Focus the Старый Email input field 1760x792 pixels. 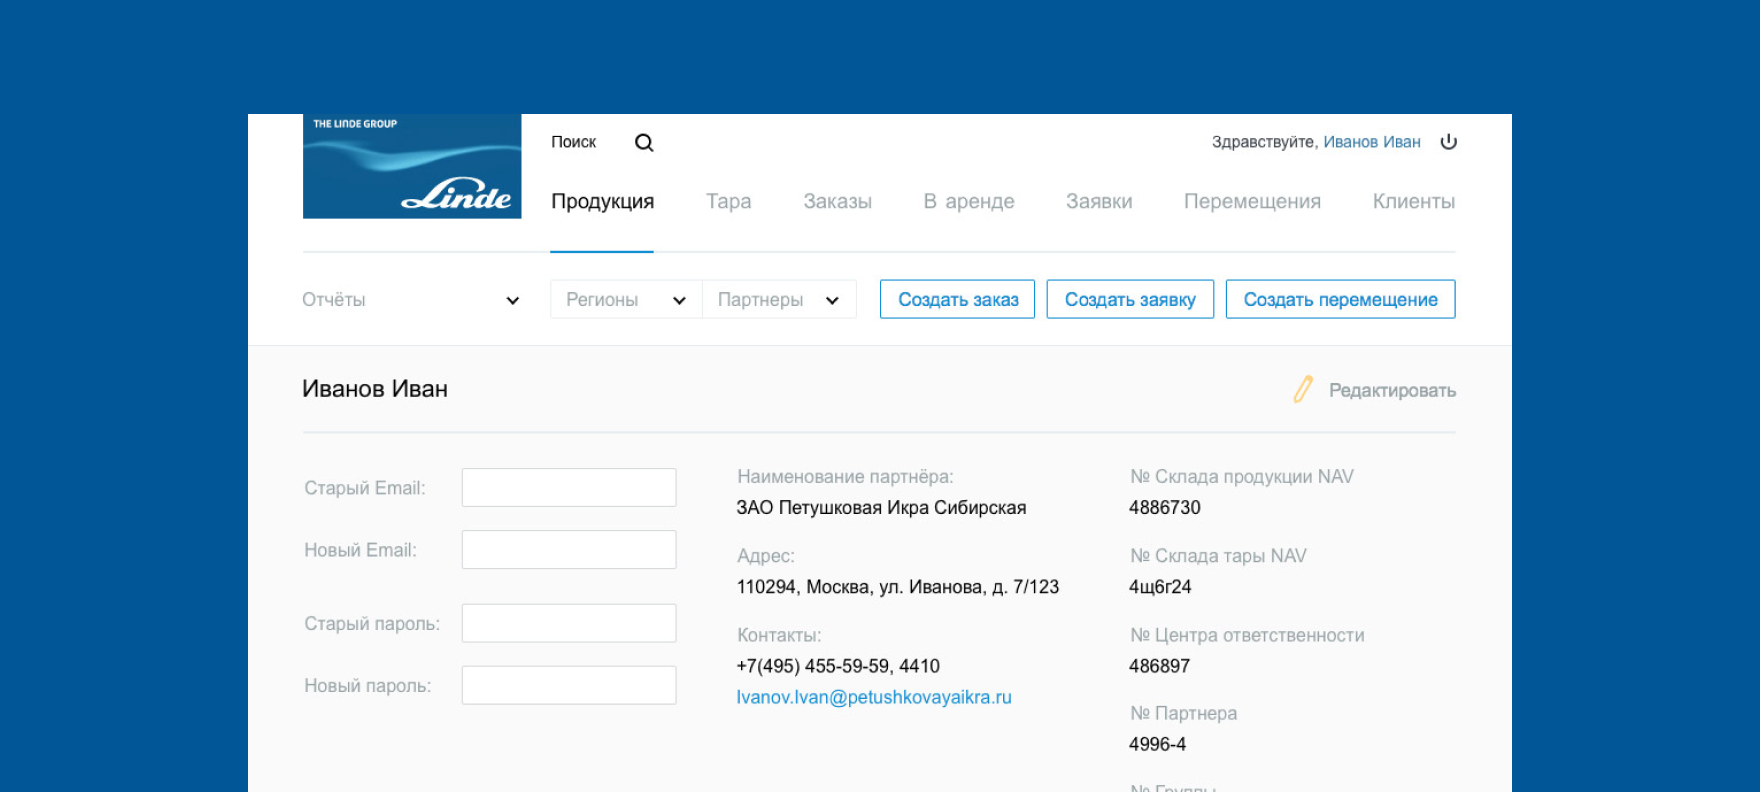(568, 488)
